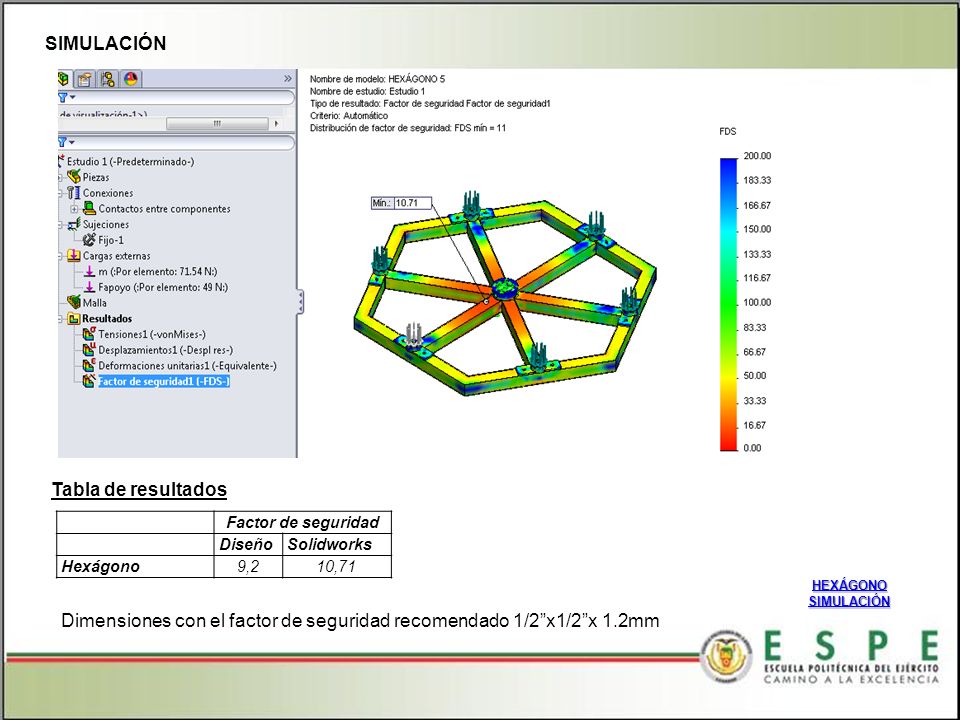The height and width of the screenshot is (720, 960).
Task: Click legend value 0.00
Action: point(752,448)
